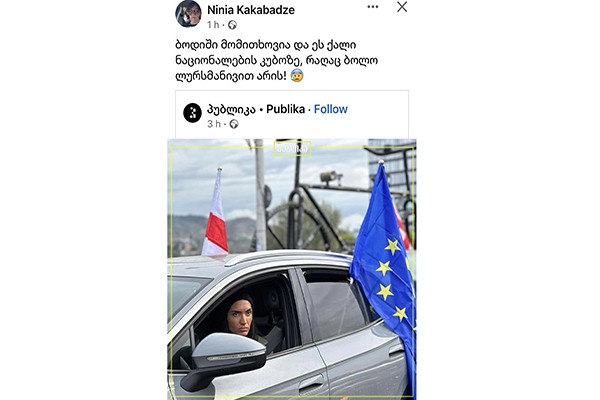Image resolution: width=600 pixels, height=400 pixels.
Task: Open Ninia Kakabadze's profile avatar
Action: coord(188,14)
